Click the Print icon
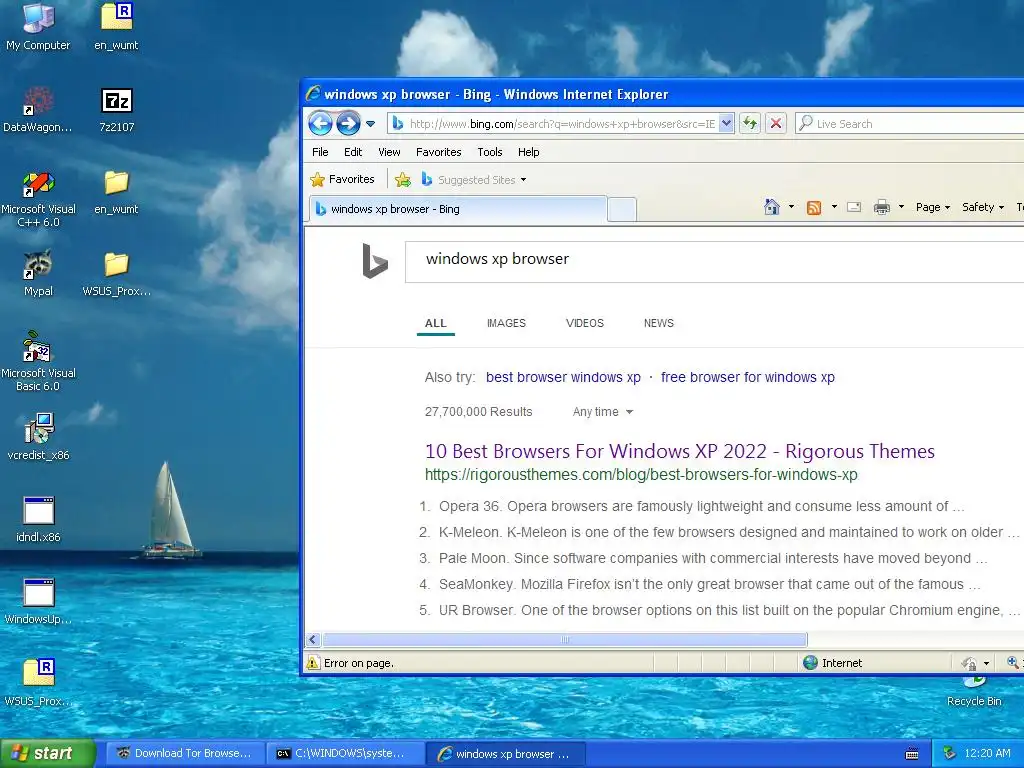This screenshot has width=1024, height=768. [x=882, y=207]
